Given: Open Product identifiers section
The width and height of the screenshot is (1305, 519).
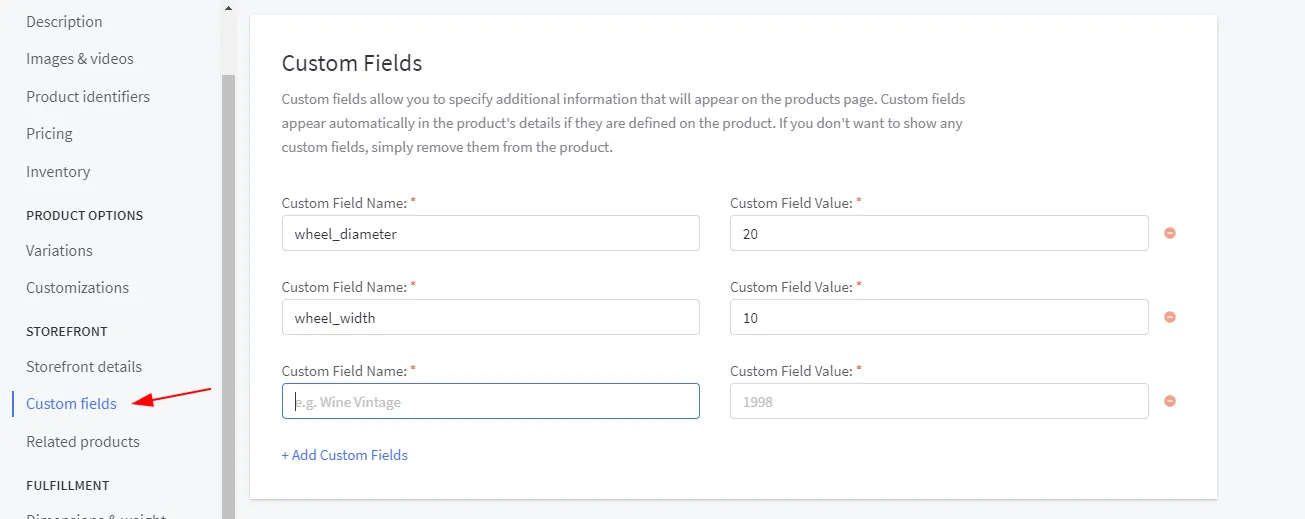Looking at the screenshot, I should [88, 97].
